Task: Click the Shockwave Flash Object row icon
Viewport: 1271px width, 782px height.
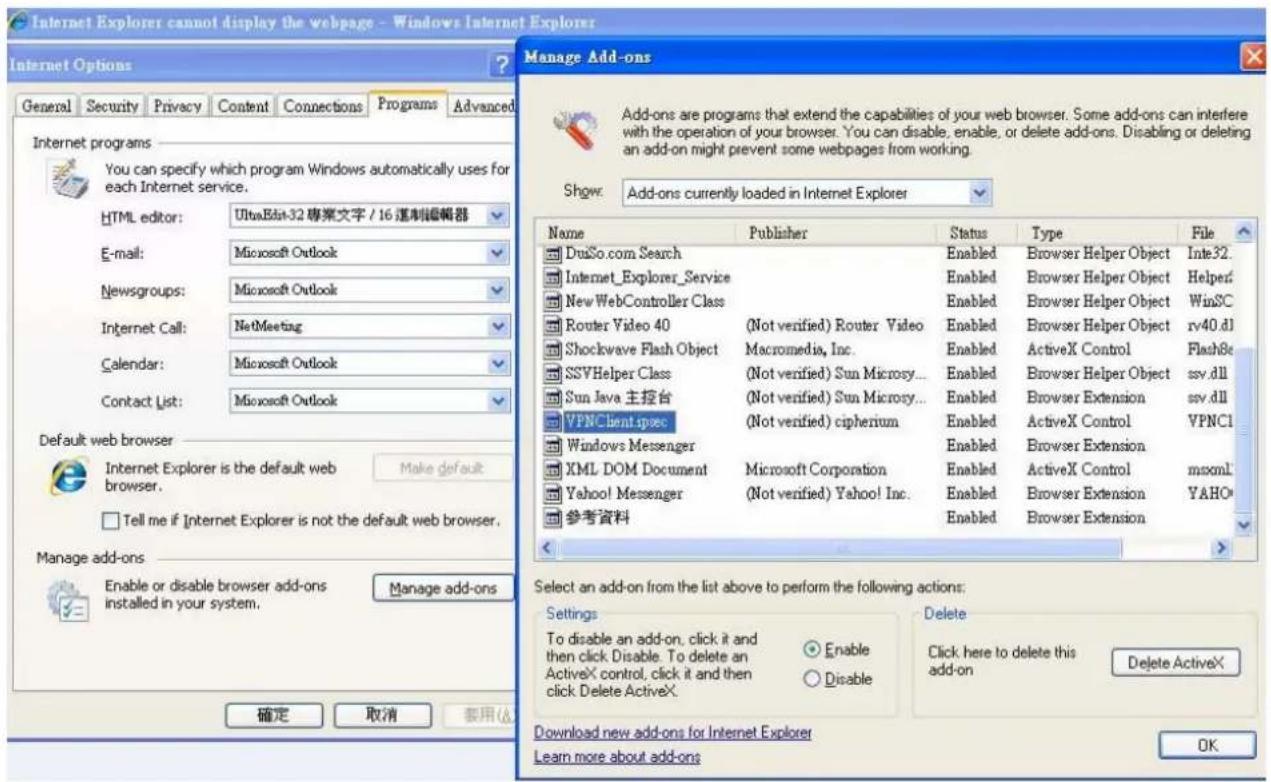Action: click(x=553, y=349)
